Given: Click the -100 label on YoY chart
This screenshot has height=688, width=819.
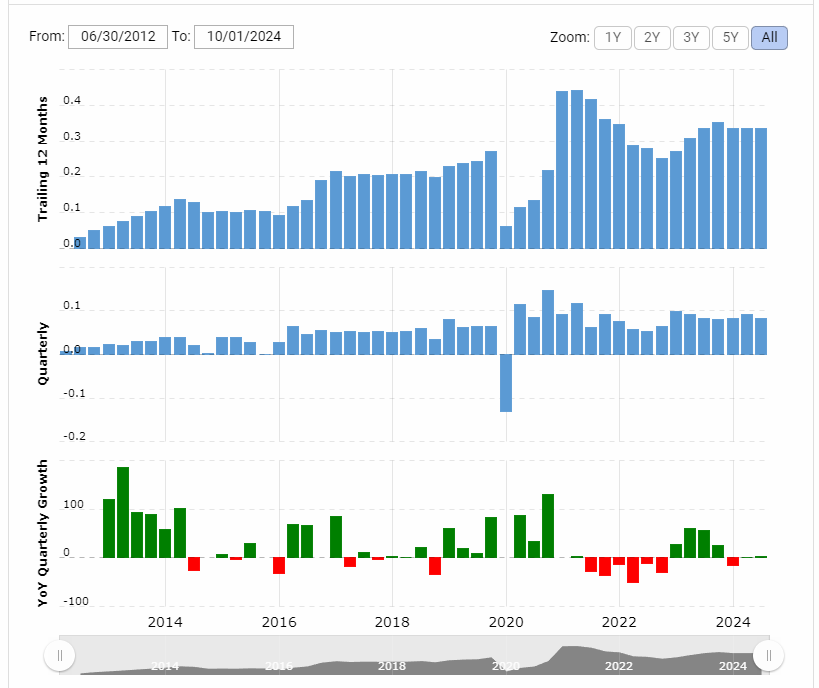Looking at the screenshot, I should click(x=76, y=601).
